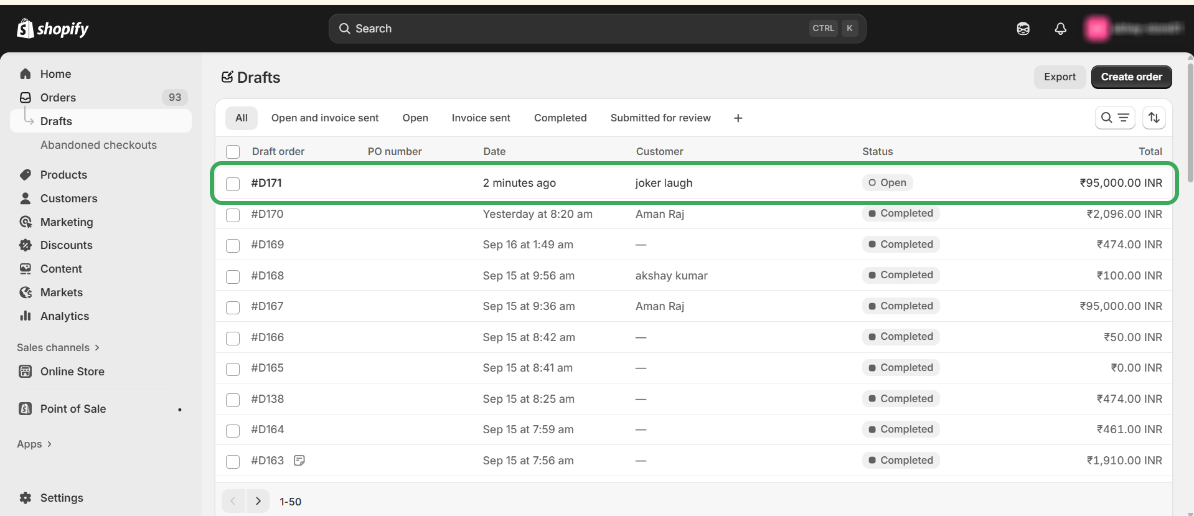Expand the Apps section chevron
Screen dimensions: 1194x516
point(49,444)
